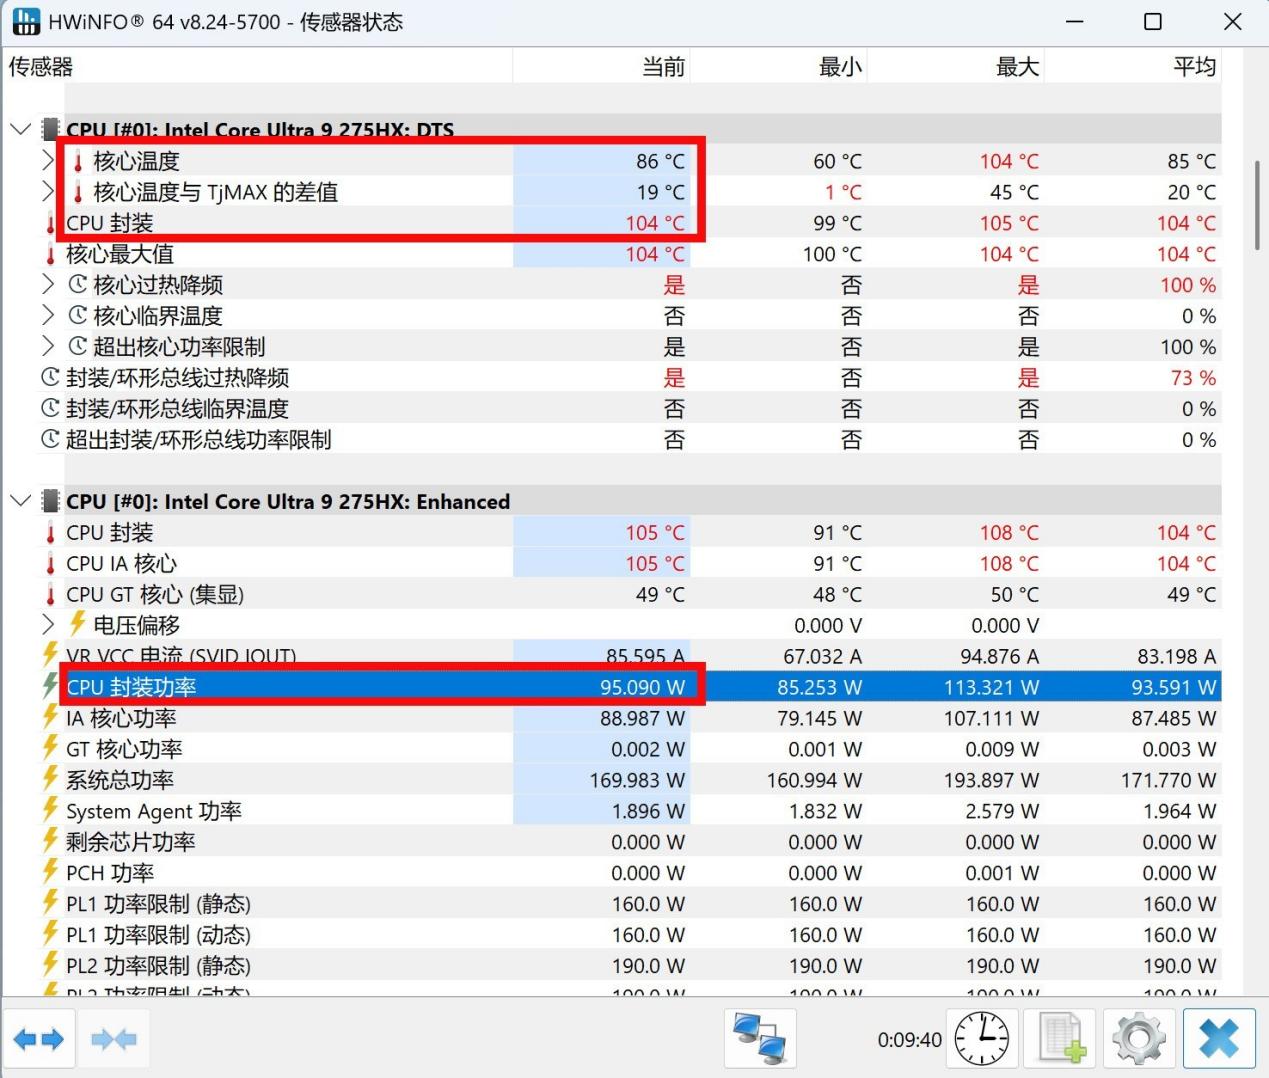Click the vertical scrollbar thumb

1257,205
